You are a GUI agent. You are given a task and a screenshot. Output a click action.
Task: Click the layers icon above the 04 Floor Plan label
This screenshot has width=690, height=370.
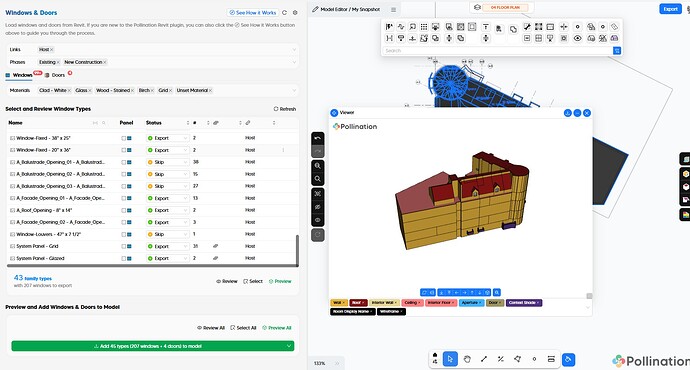tap(477, 7)
